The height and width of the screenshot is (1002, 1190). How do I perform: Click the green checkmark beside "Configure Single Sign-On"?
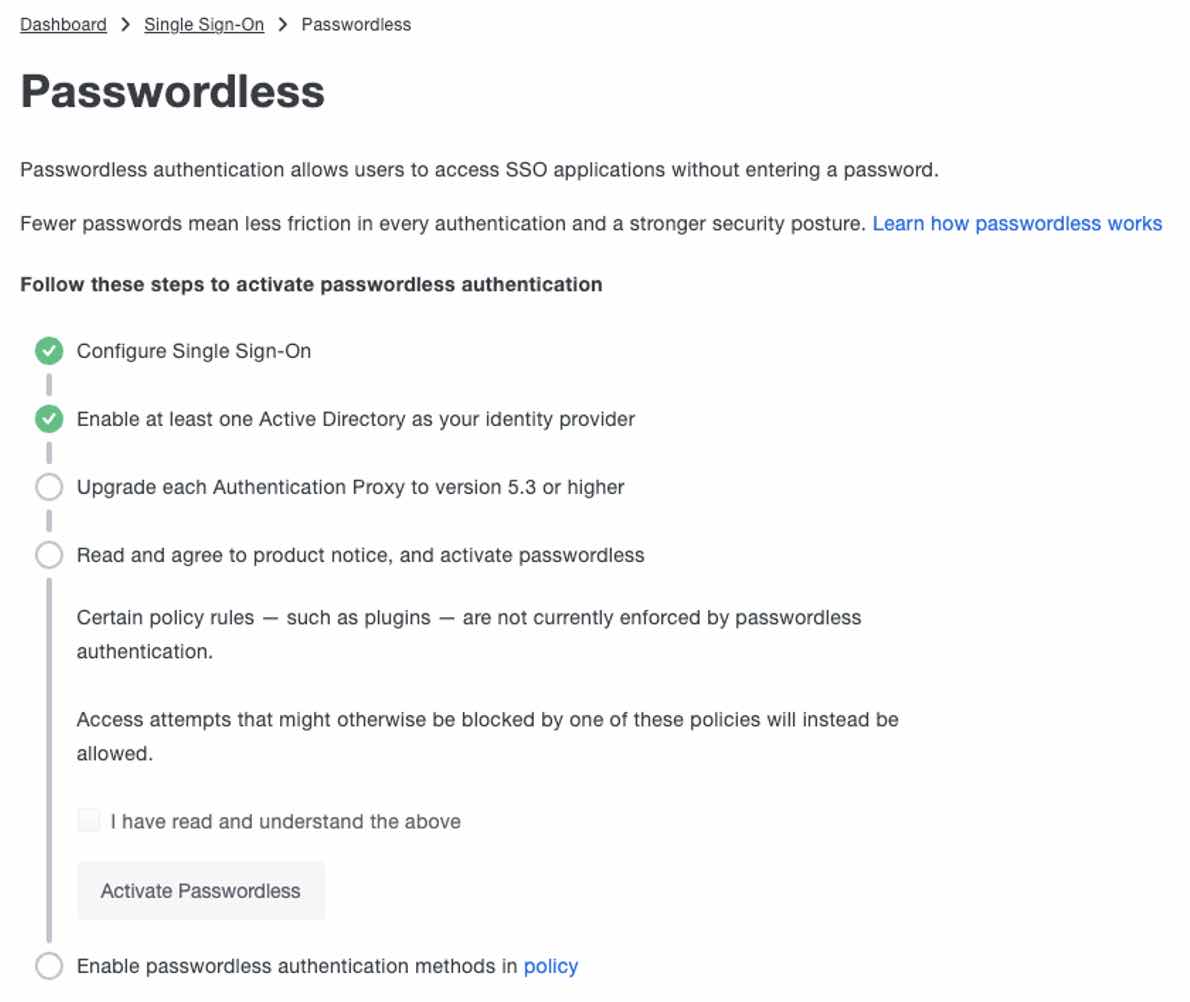pyautogui.click(x=48, y=351)
